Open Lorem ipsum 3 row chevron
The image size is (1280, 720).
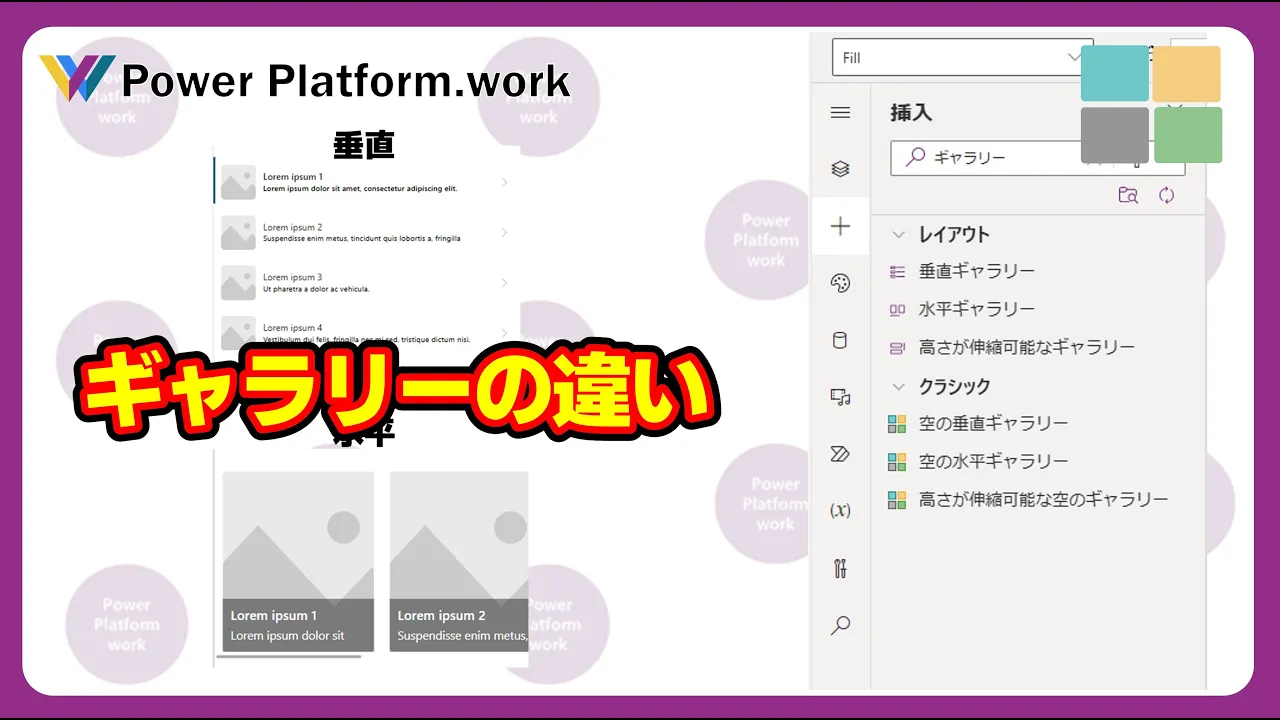coord(504,282)
